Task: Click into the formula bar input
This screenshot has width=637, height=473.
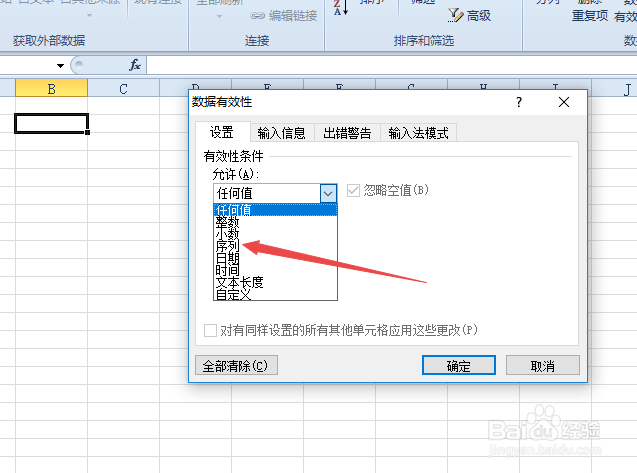Action: coord(392,65)
